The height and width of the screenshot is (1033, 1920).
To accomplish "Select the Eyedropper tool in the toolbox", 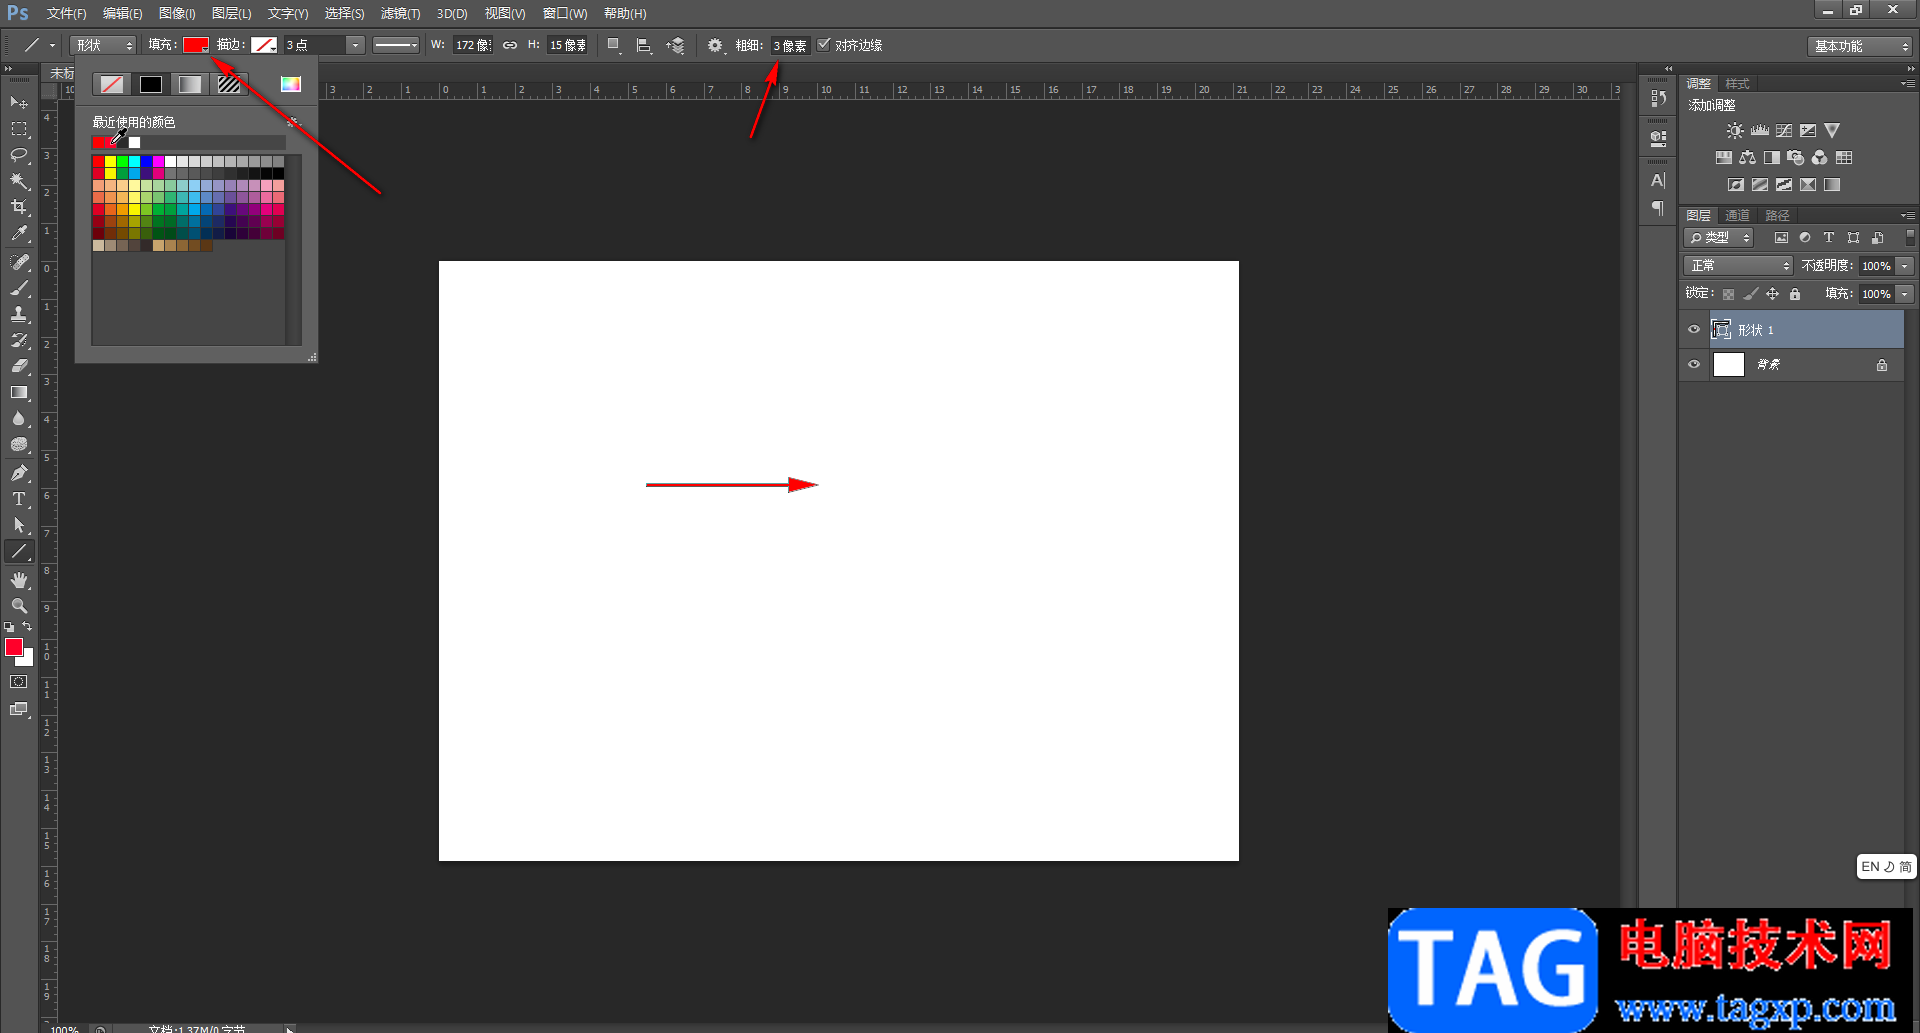I will [19, 233].
